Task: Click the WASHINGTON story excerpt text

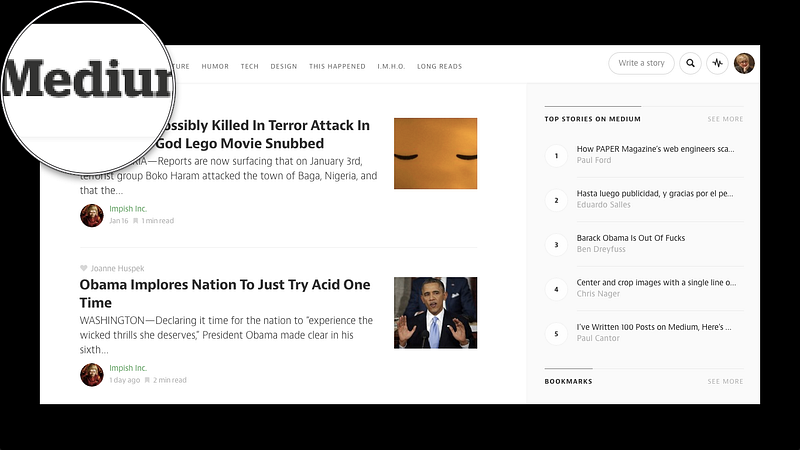Action: (227, 335)
